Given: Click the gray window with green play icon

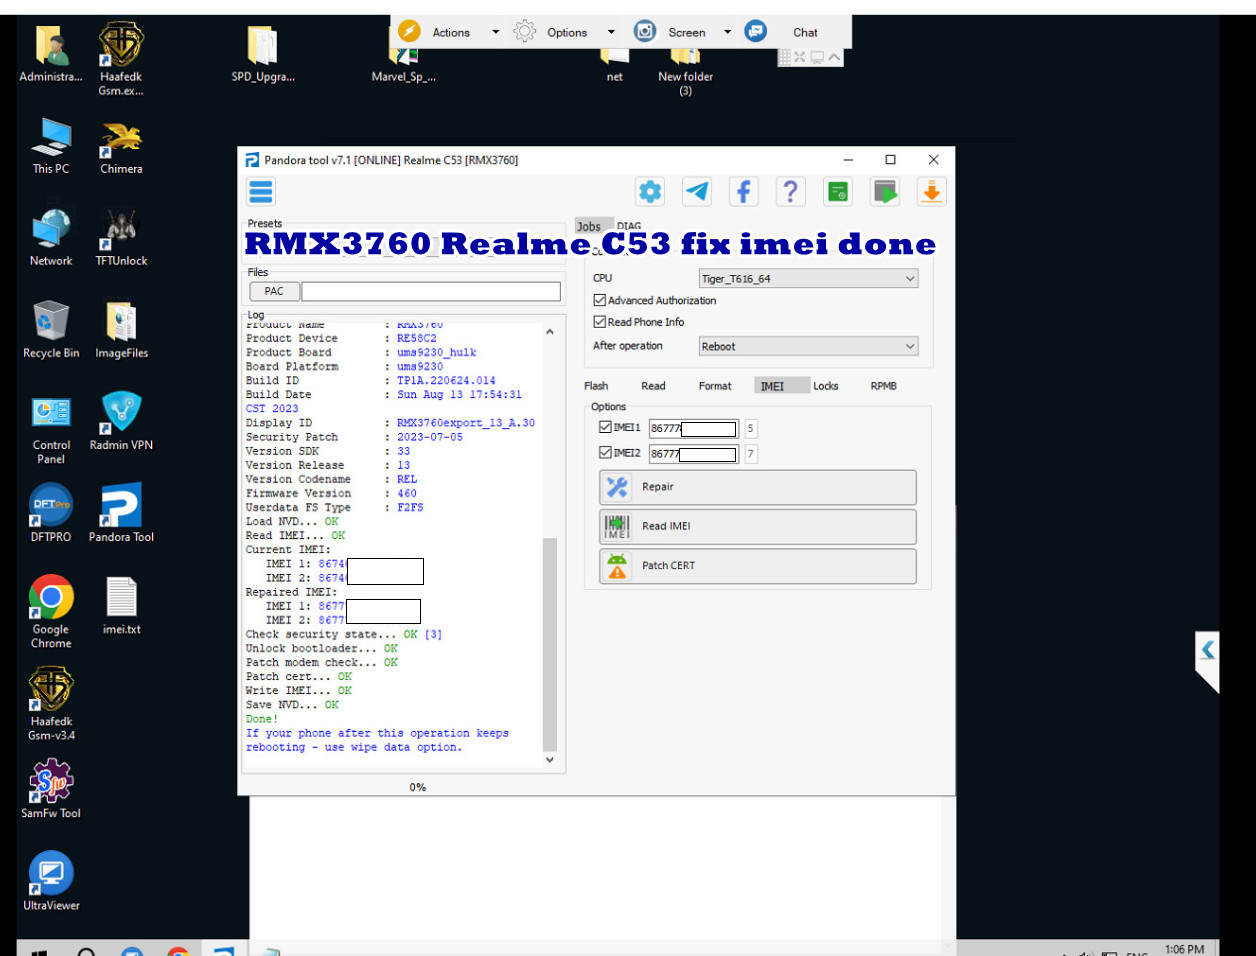Looking at the screenshot, I should [x=885, y=191].
